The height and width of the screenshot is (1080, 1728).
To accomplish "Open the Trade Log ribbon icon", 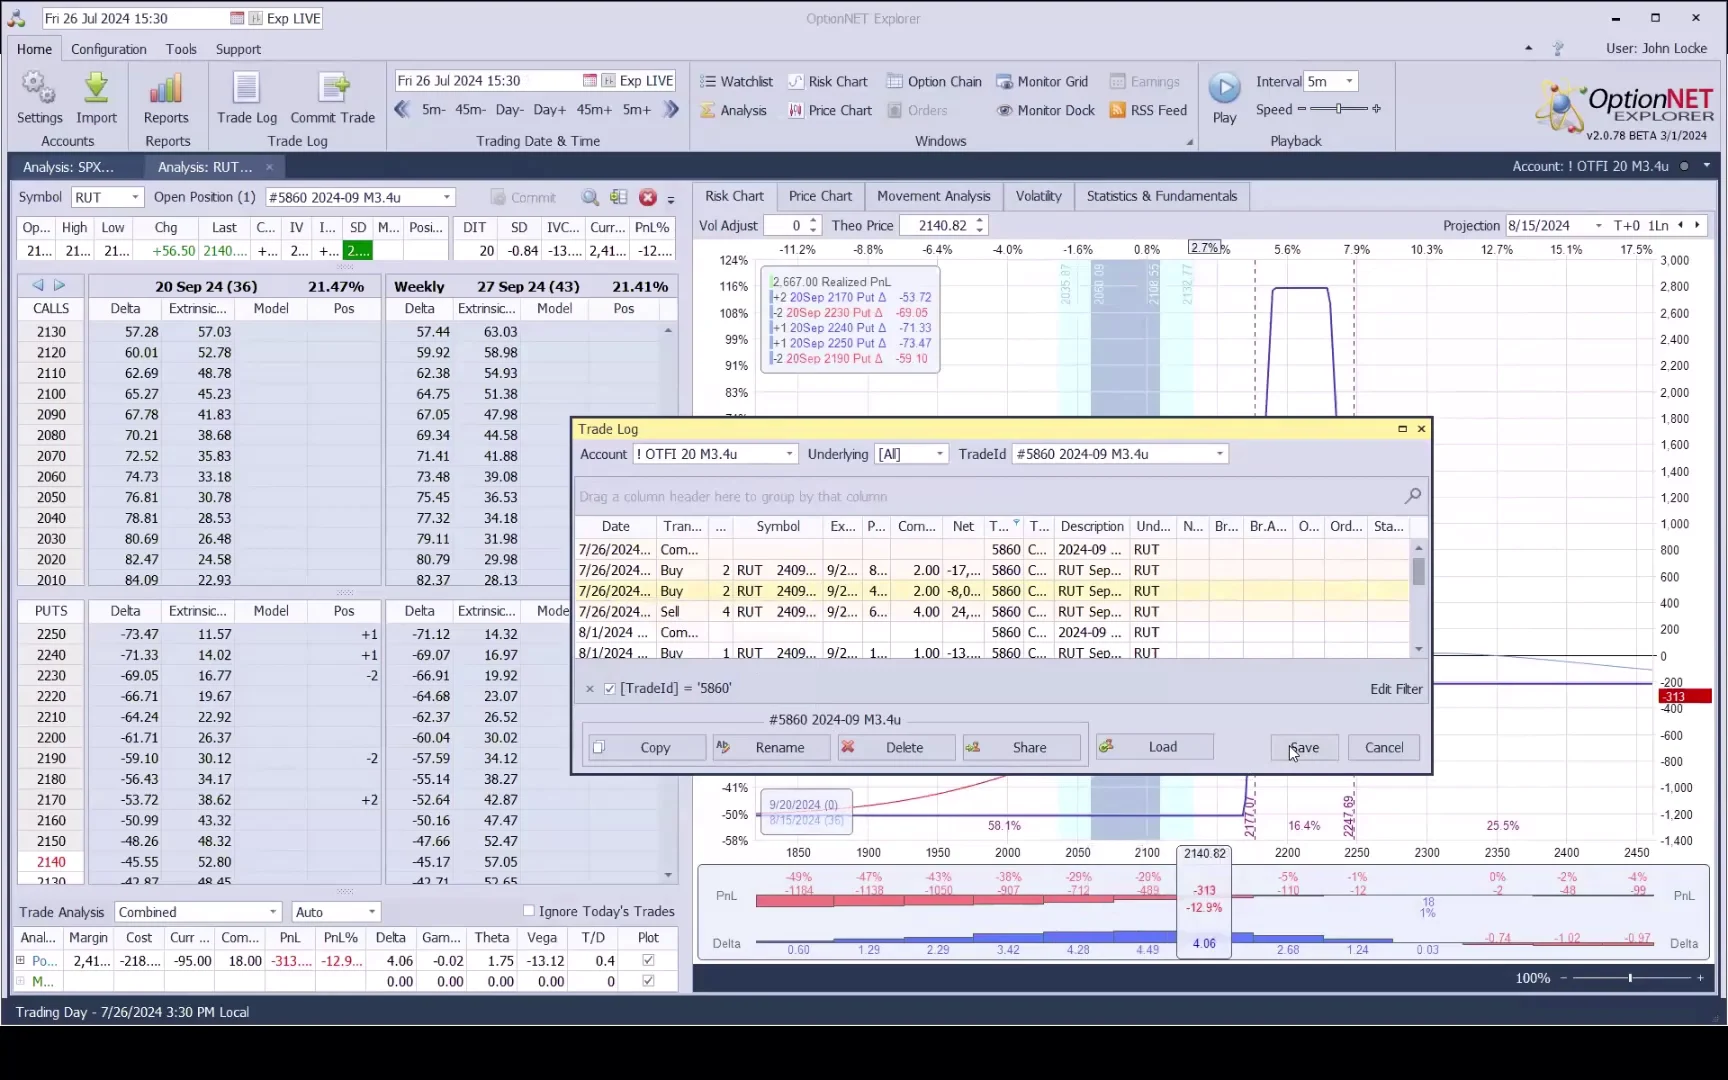I will pos(247,98).
